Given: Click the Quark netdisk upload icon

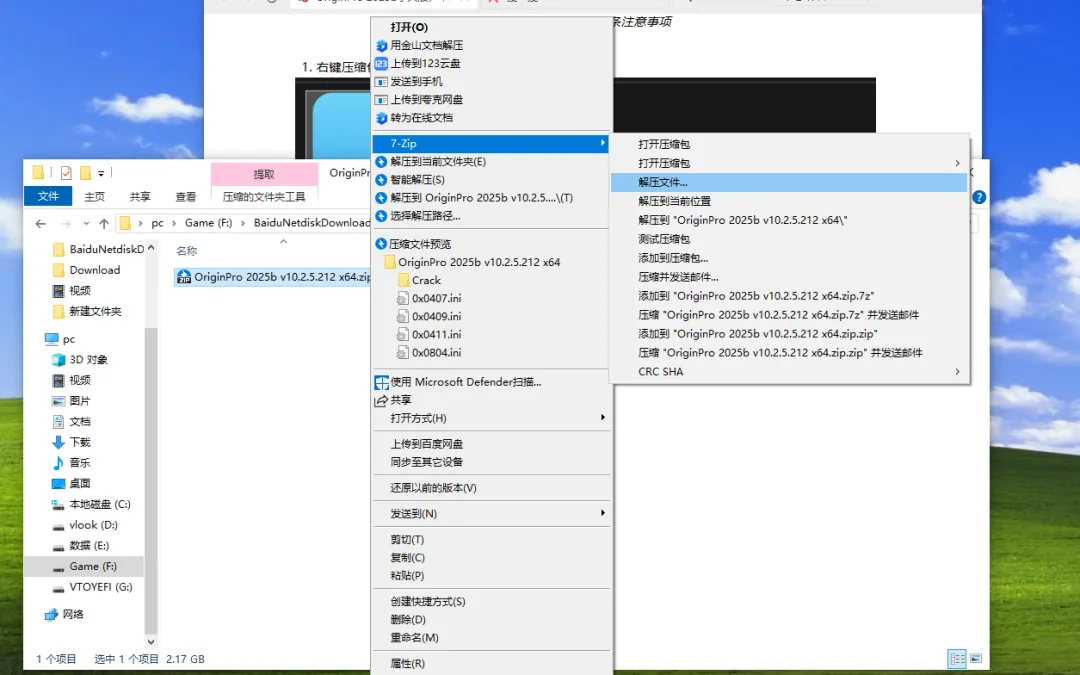Looking at the screenshot, I should [381, 99].
